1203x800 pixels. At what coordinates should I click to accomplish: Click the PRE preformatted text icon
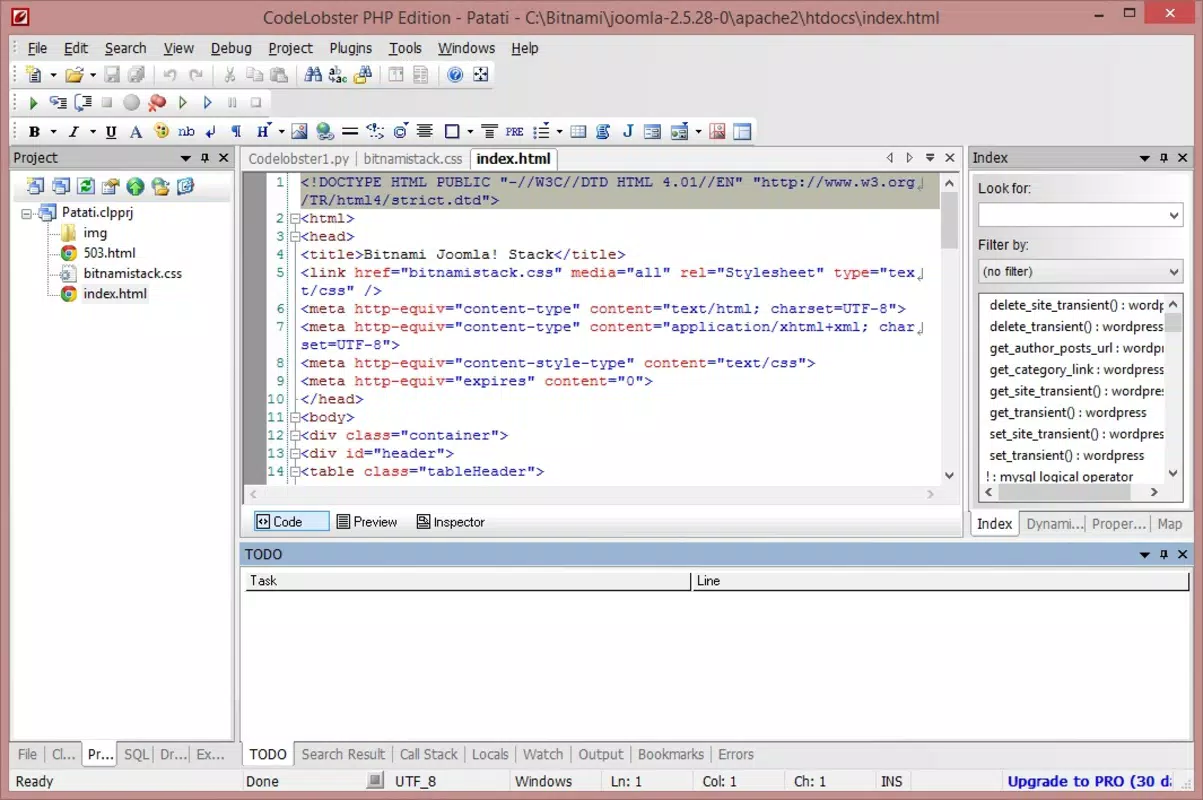tap(514, 131)
